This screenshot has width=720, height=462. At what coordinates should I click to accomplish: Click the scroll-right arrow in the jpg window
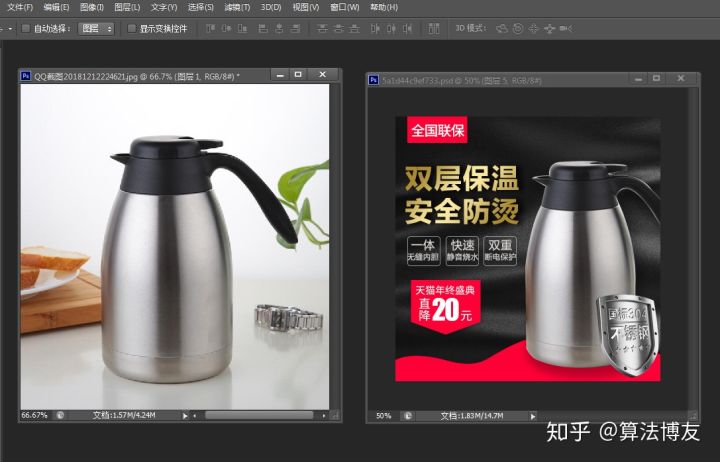point(324,416)
